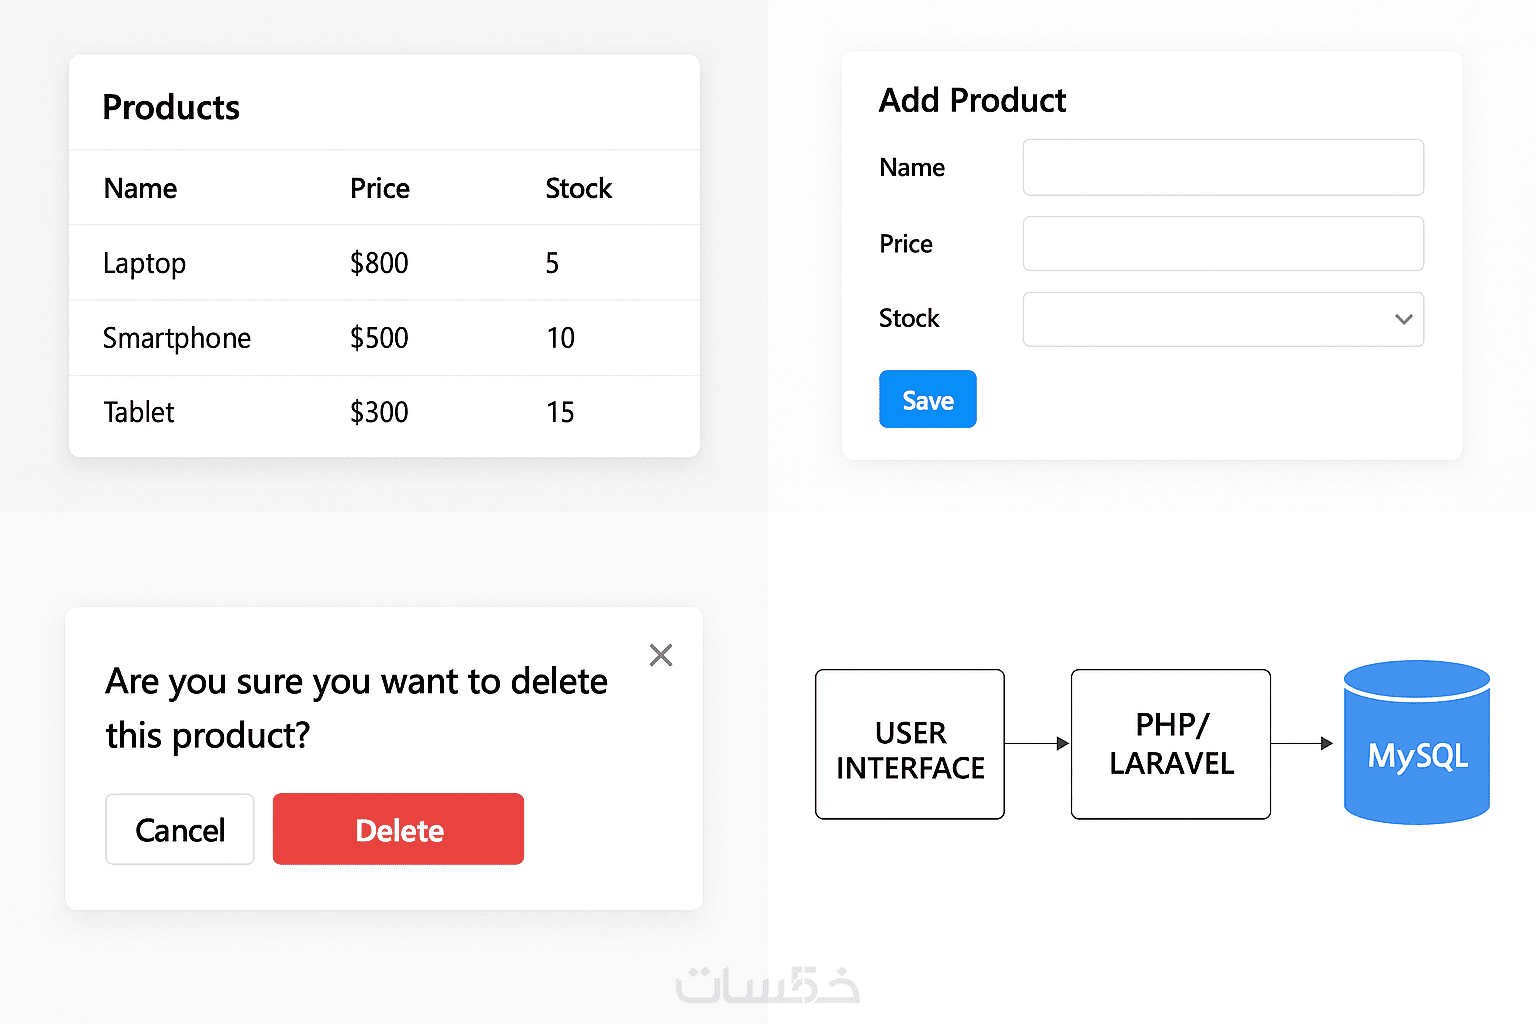Viewport: 1536px width, 1024px height.
Task: Sort by the Stock column header
Action: [578, 188]
